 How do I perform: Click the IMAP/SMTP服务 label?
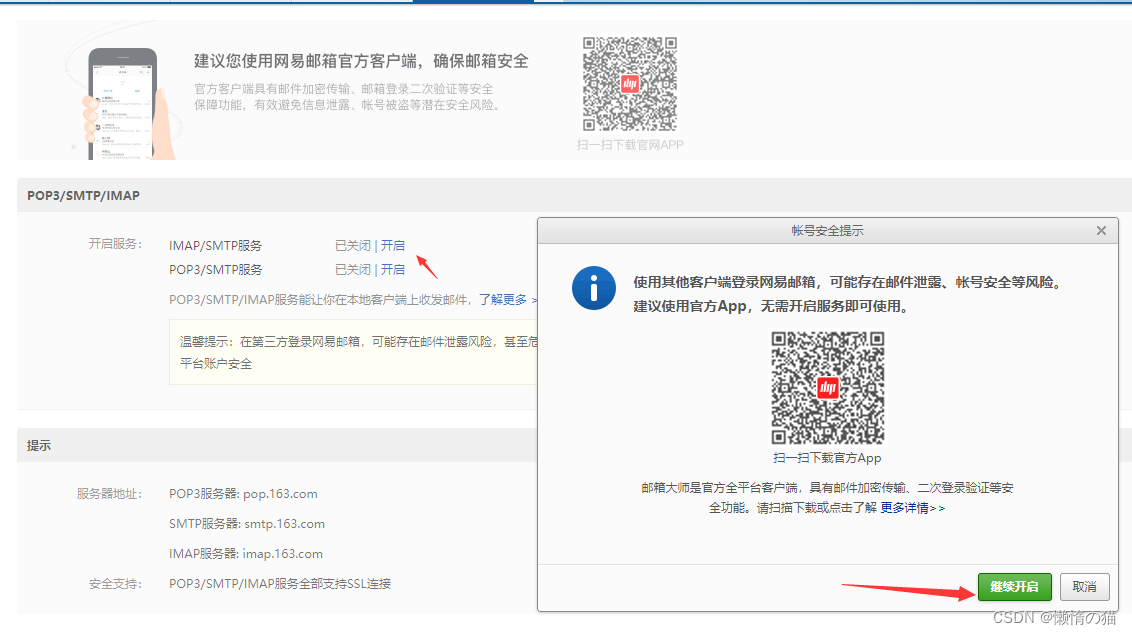point(215,245)
